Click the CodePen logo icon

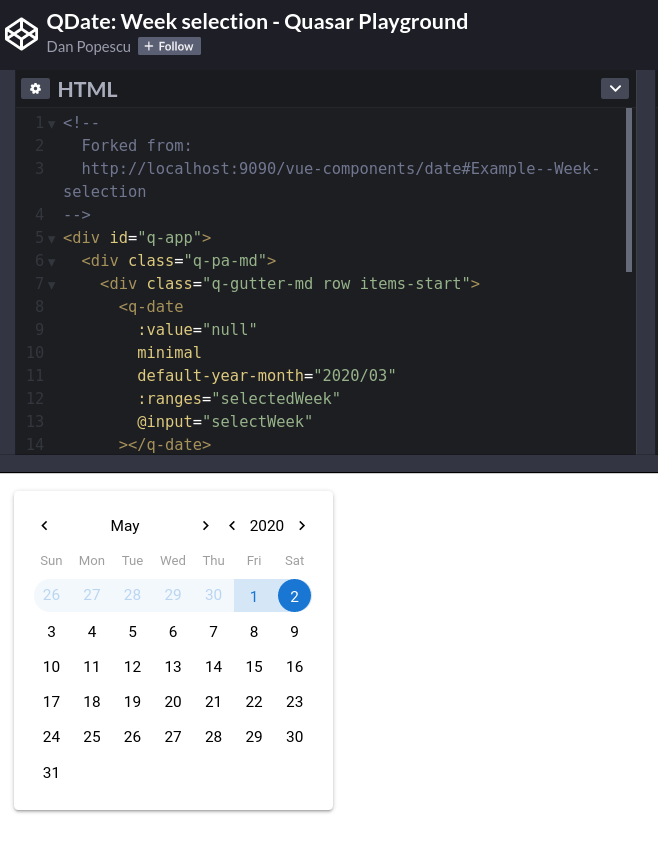(x=21, y=34)
